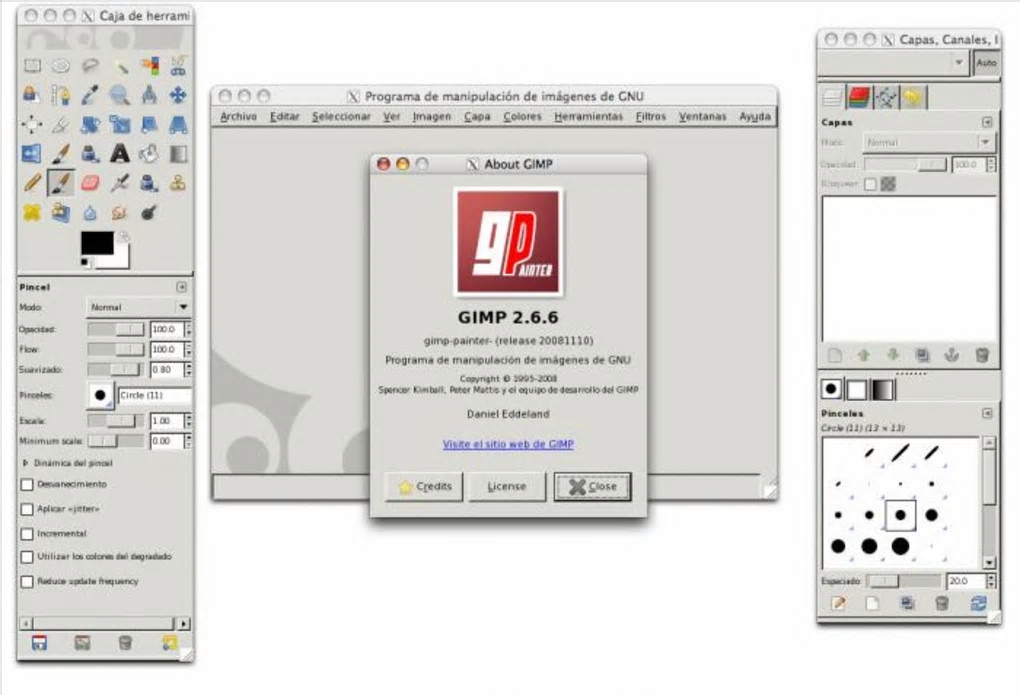Select the Rectangle Select tool

[32, 66]
